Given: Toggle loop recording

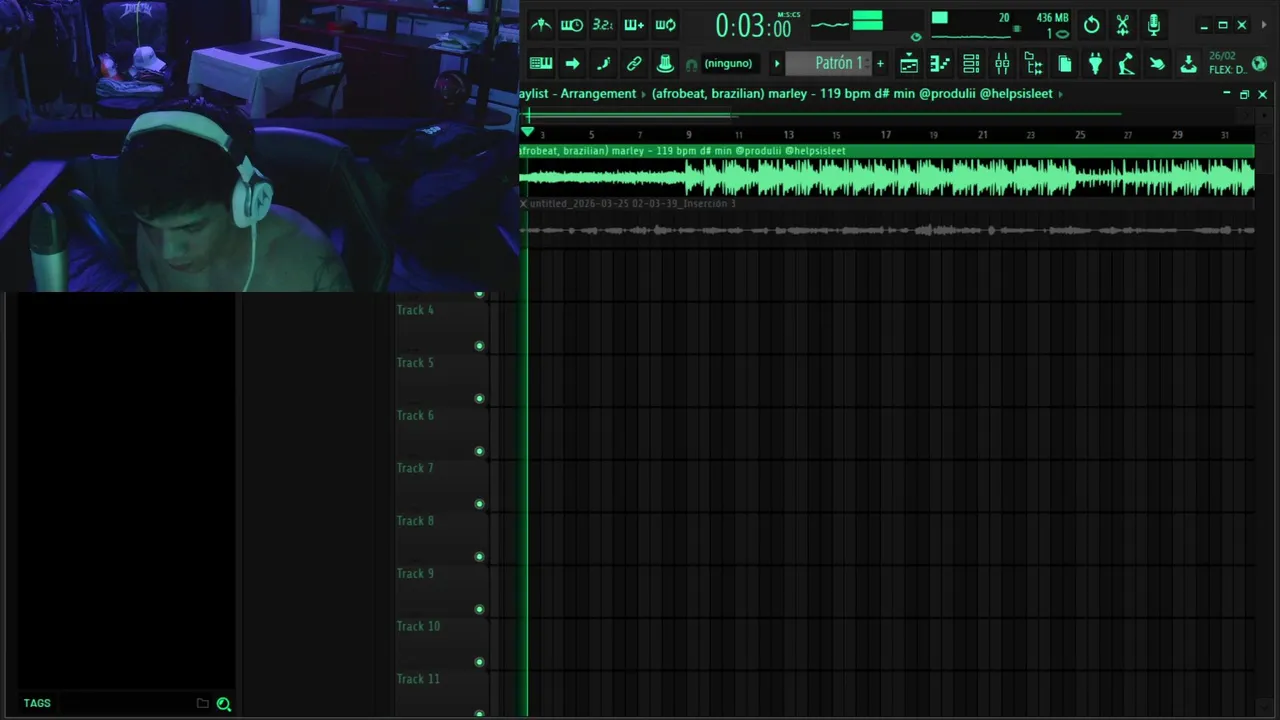Looking at the screenshot, I should pyautogui.click(x=665, y=25).
